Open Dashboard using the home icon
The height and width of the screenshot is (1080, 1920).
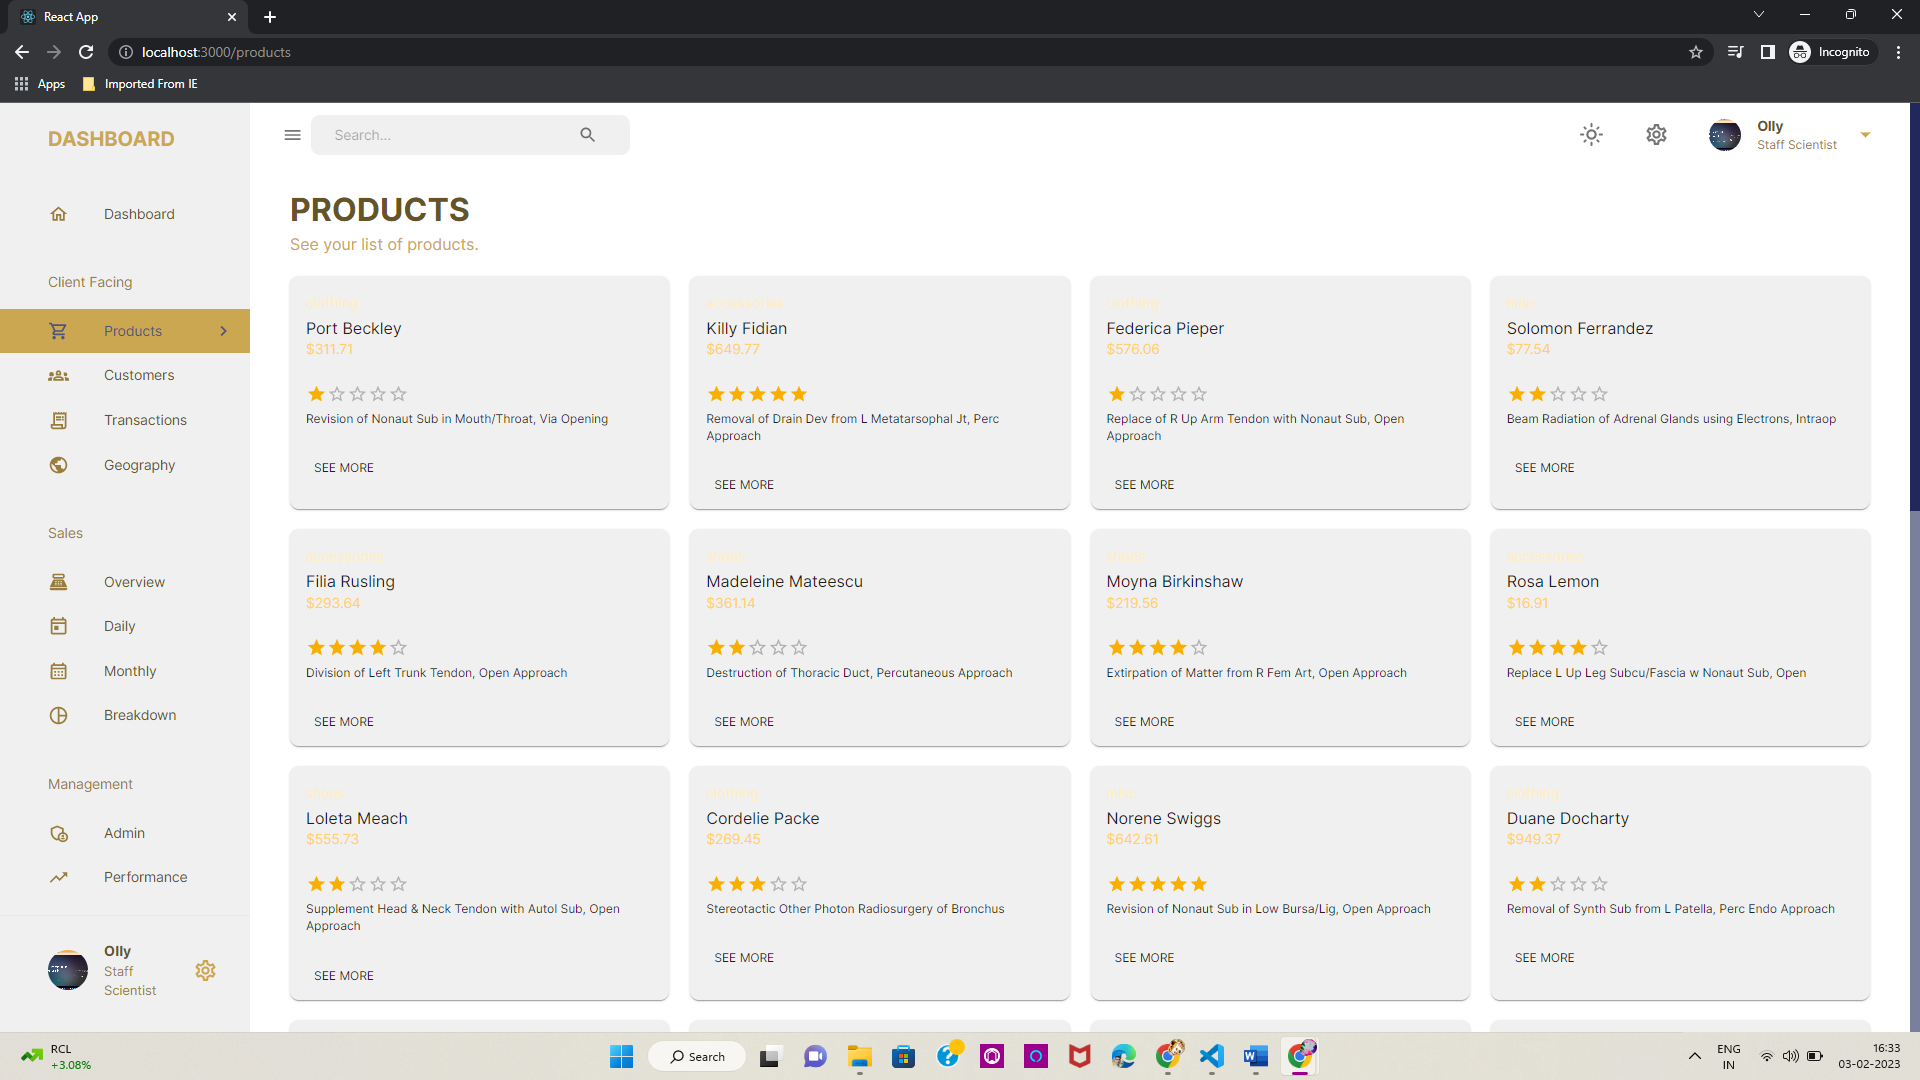click(x=59, y=214)
